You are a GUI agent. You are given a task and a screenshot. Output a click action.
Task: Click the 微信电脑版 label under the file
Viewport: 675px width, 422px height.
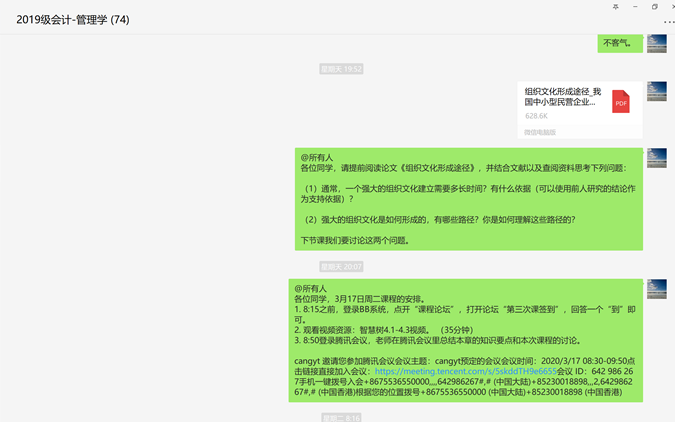[x=540, y=132]
